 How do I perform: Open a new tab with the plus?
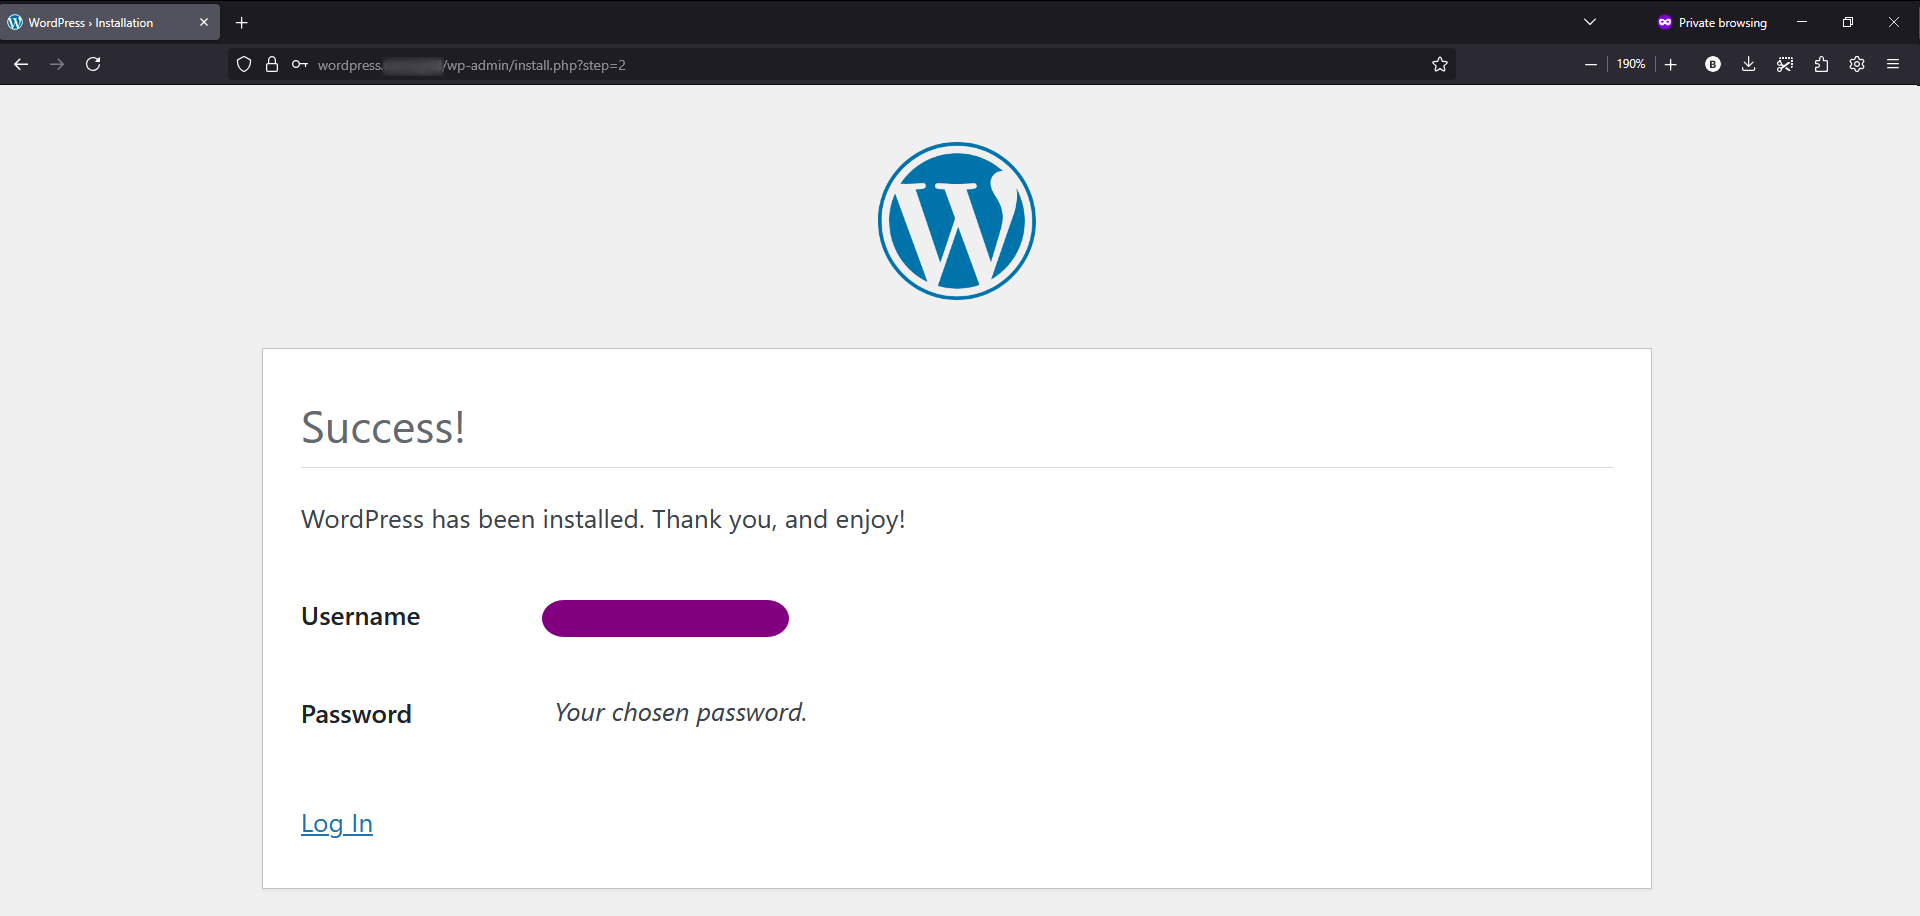pos(242,22)
